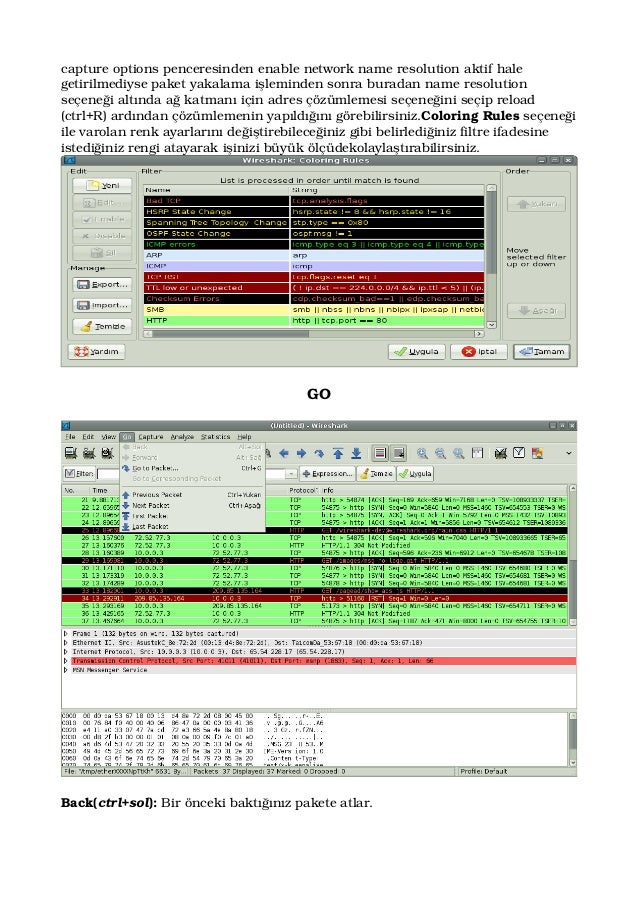The image size is (638, 903).
Task: Click İptal cancel button
Action: click(x=478, y=351)
